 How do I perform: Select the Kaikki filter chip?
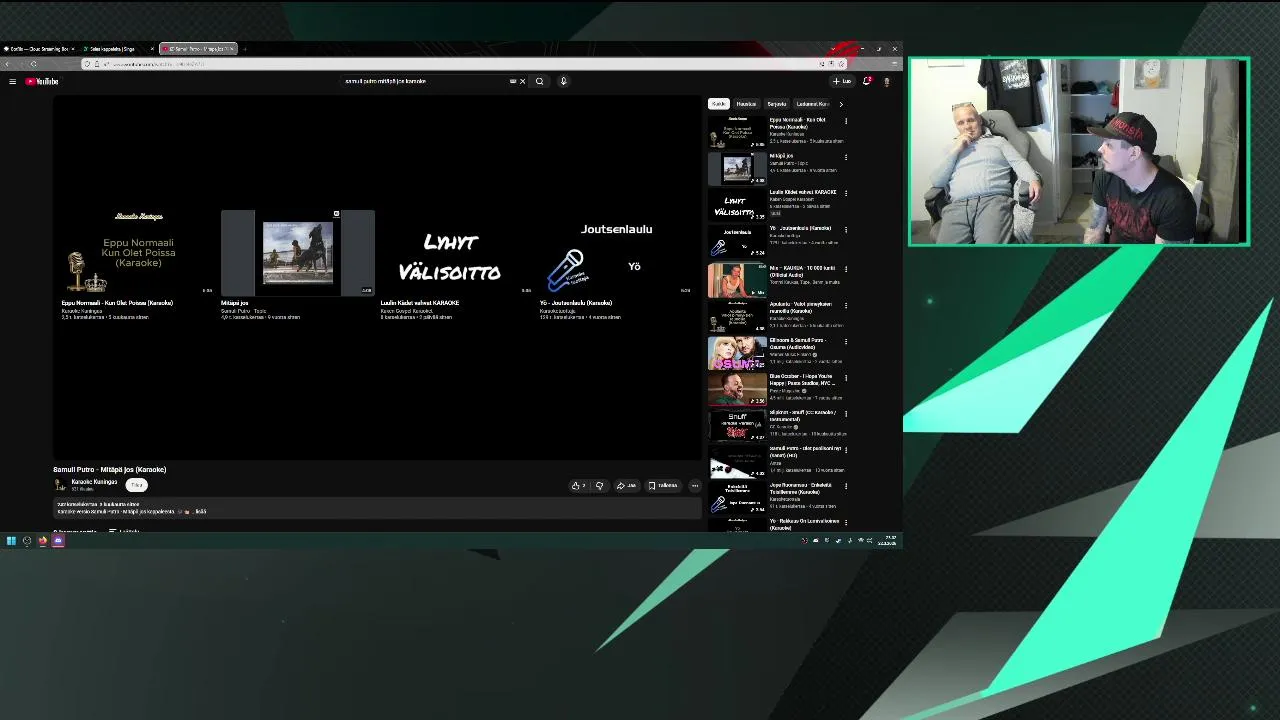click(718, 104)
